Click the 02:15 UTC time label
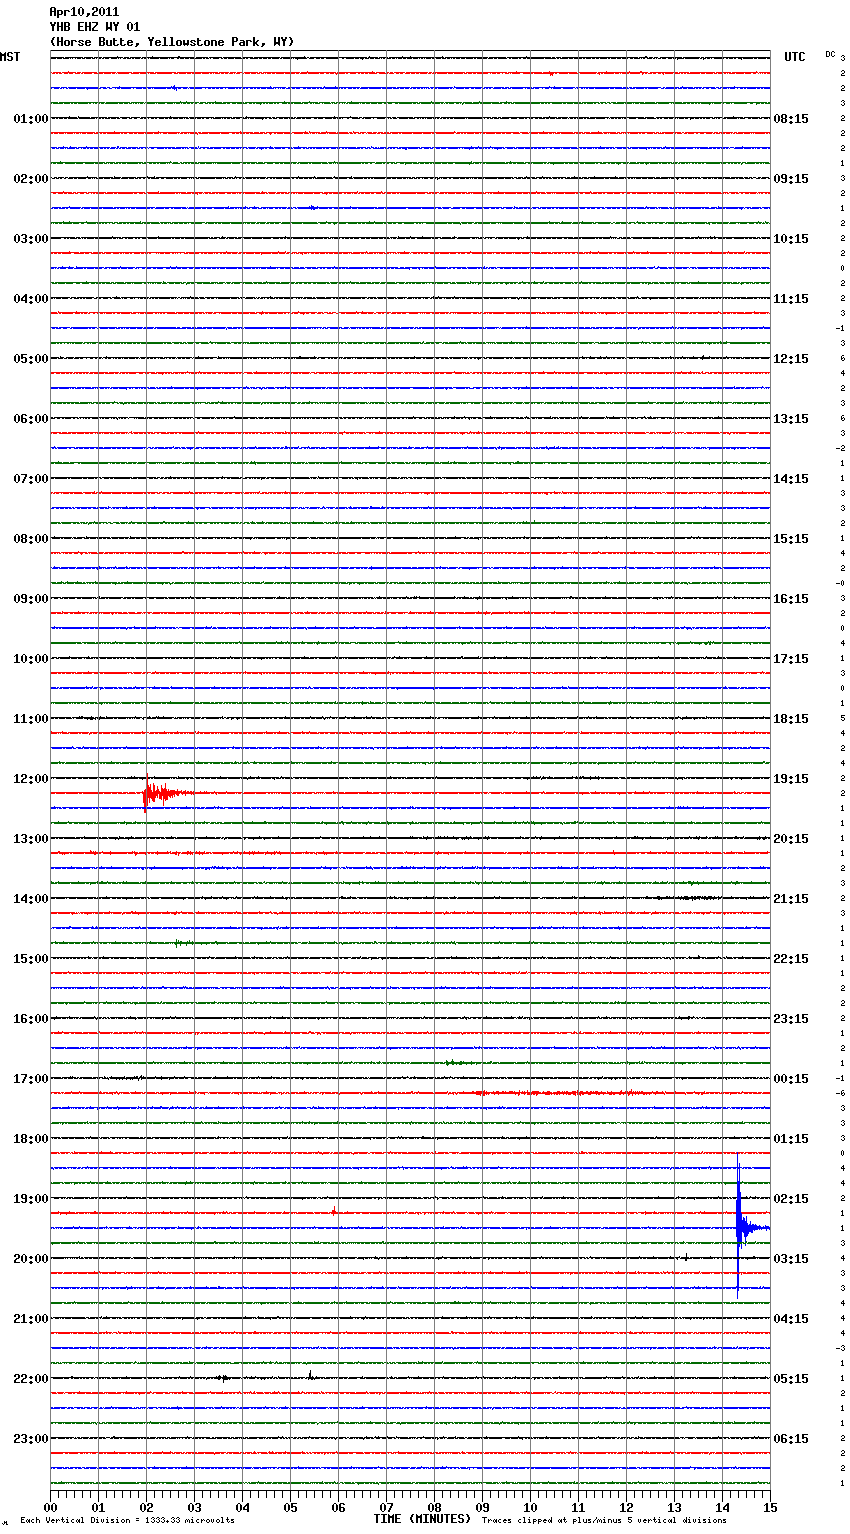850x1534 pixels. coord(791,1199)
